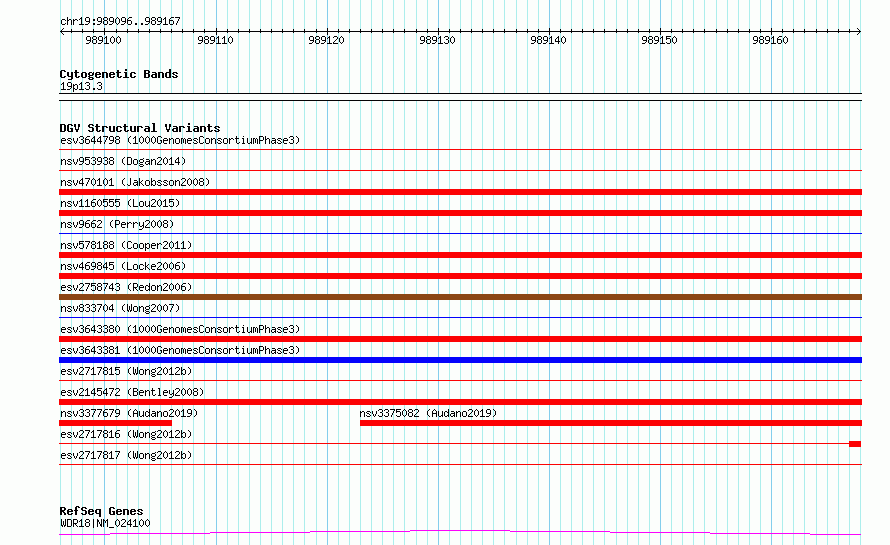This screenshot has width=890, height=545.
Task: Select nsv469845 (Locke2006) variant label
Action: pyautogui.click(x=123, y=266)
